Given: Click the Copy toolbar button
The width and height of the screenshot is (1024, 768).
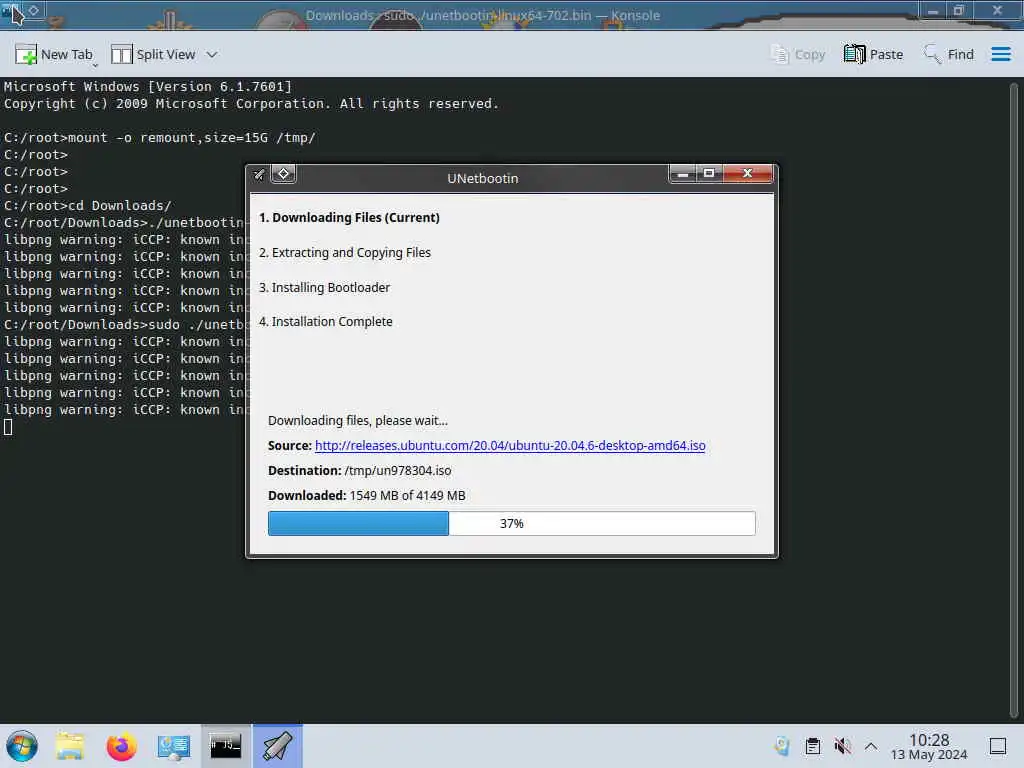Looking at the screenshot, I should [798, 54].
